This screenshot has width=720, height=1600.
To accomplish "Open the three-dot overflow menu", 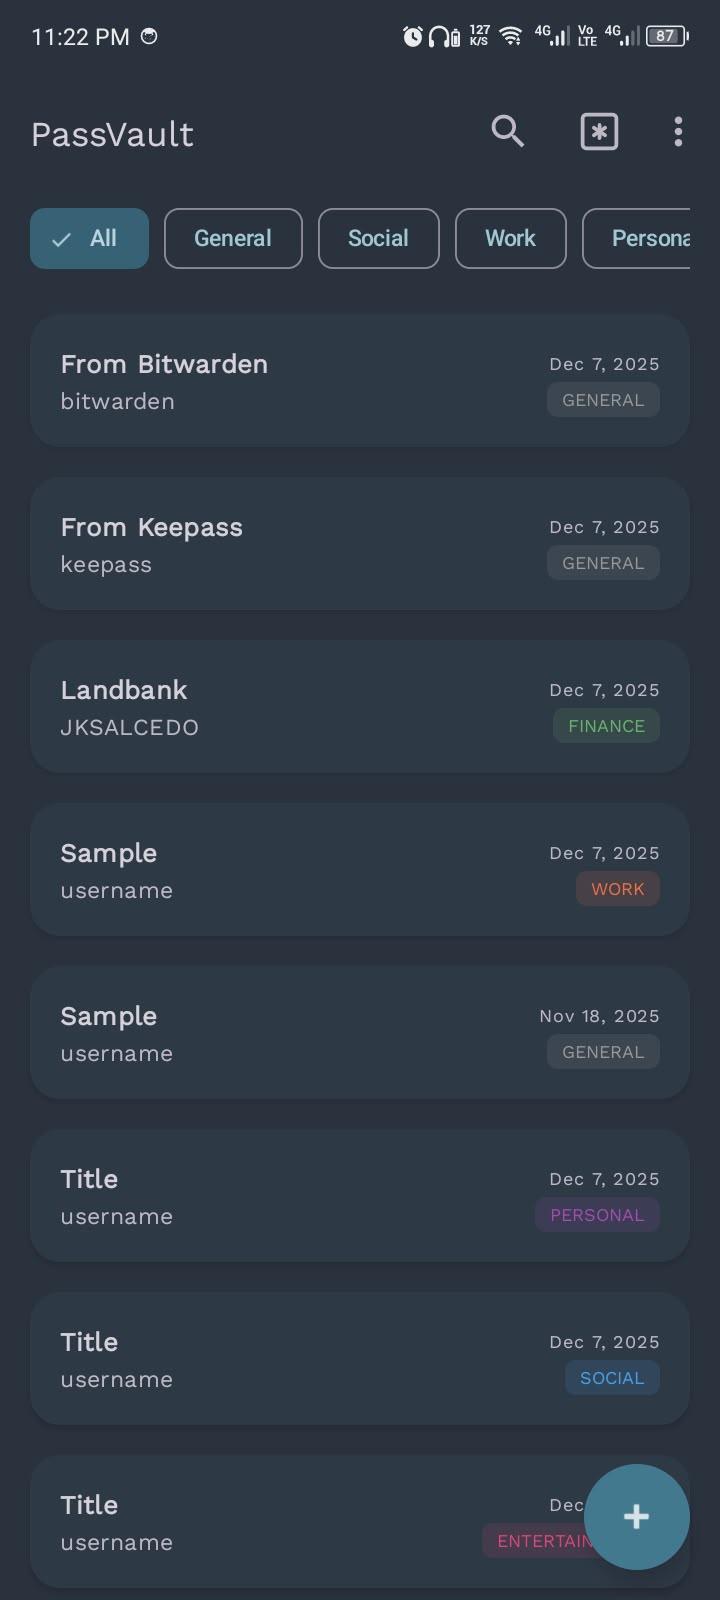I will (x=678, y=132).
